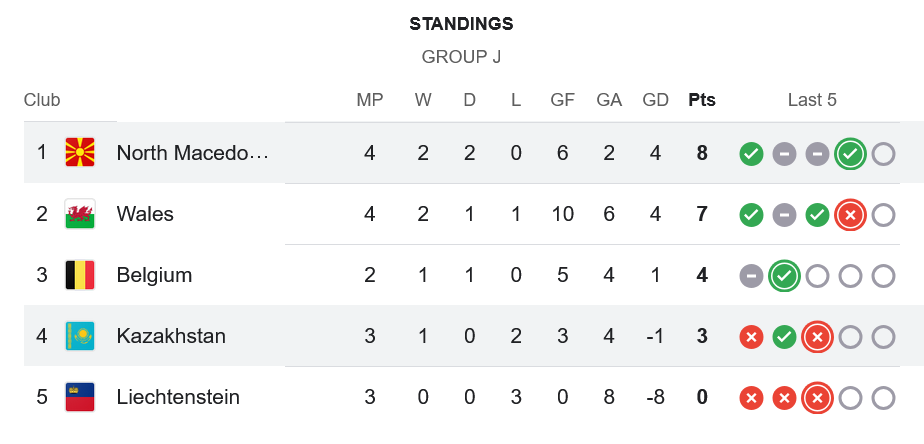Sort standings by Pts column header
924x444 pixels.
pyautogui.click(x=702, y=100)
